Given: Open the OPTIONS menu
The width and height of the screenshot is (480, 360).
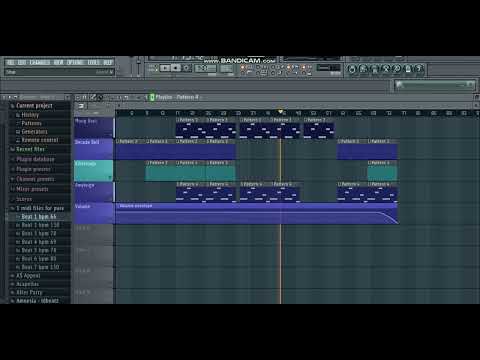Looking at the screenshot, I should click(x=75, y=63).
